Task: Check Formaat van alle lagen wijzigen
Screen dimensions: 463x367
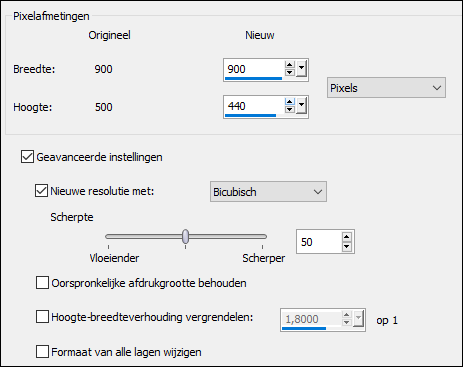Action: click(42, 352)
